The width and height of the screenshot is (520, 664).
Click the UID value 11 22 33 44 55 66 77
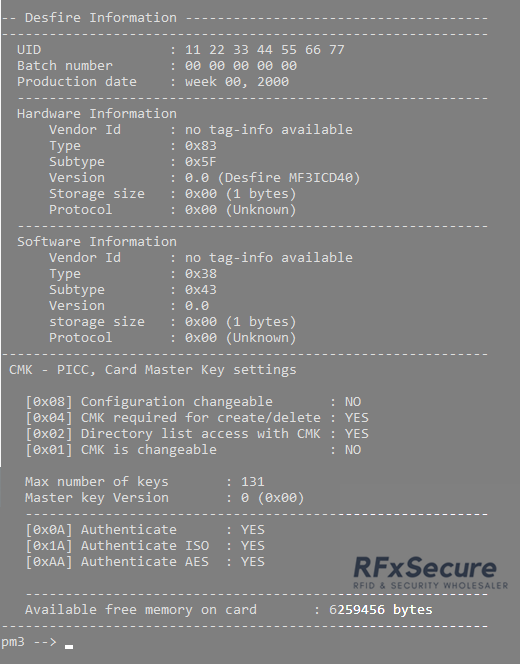point(265,50)
